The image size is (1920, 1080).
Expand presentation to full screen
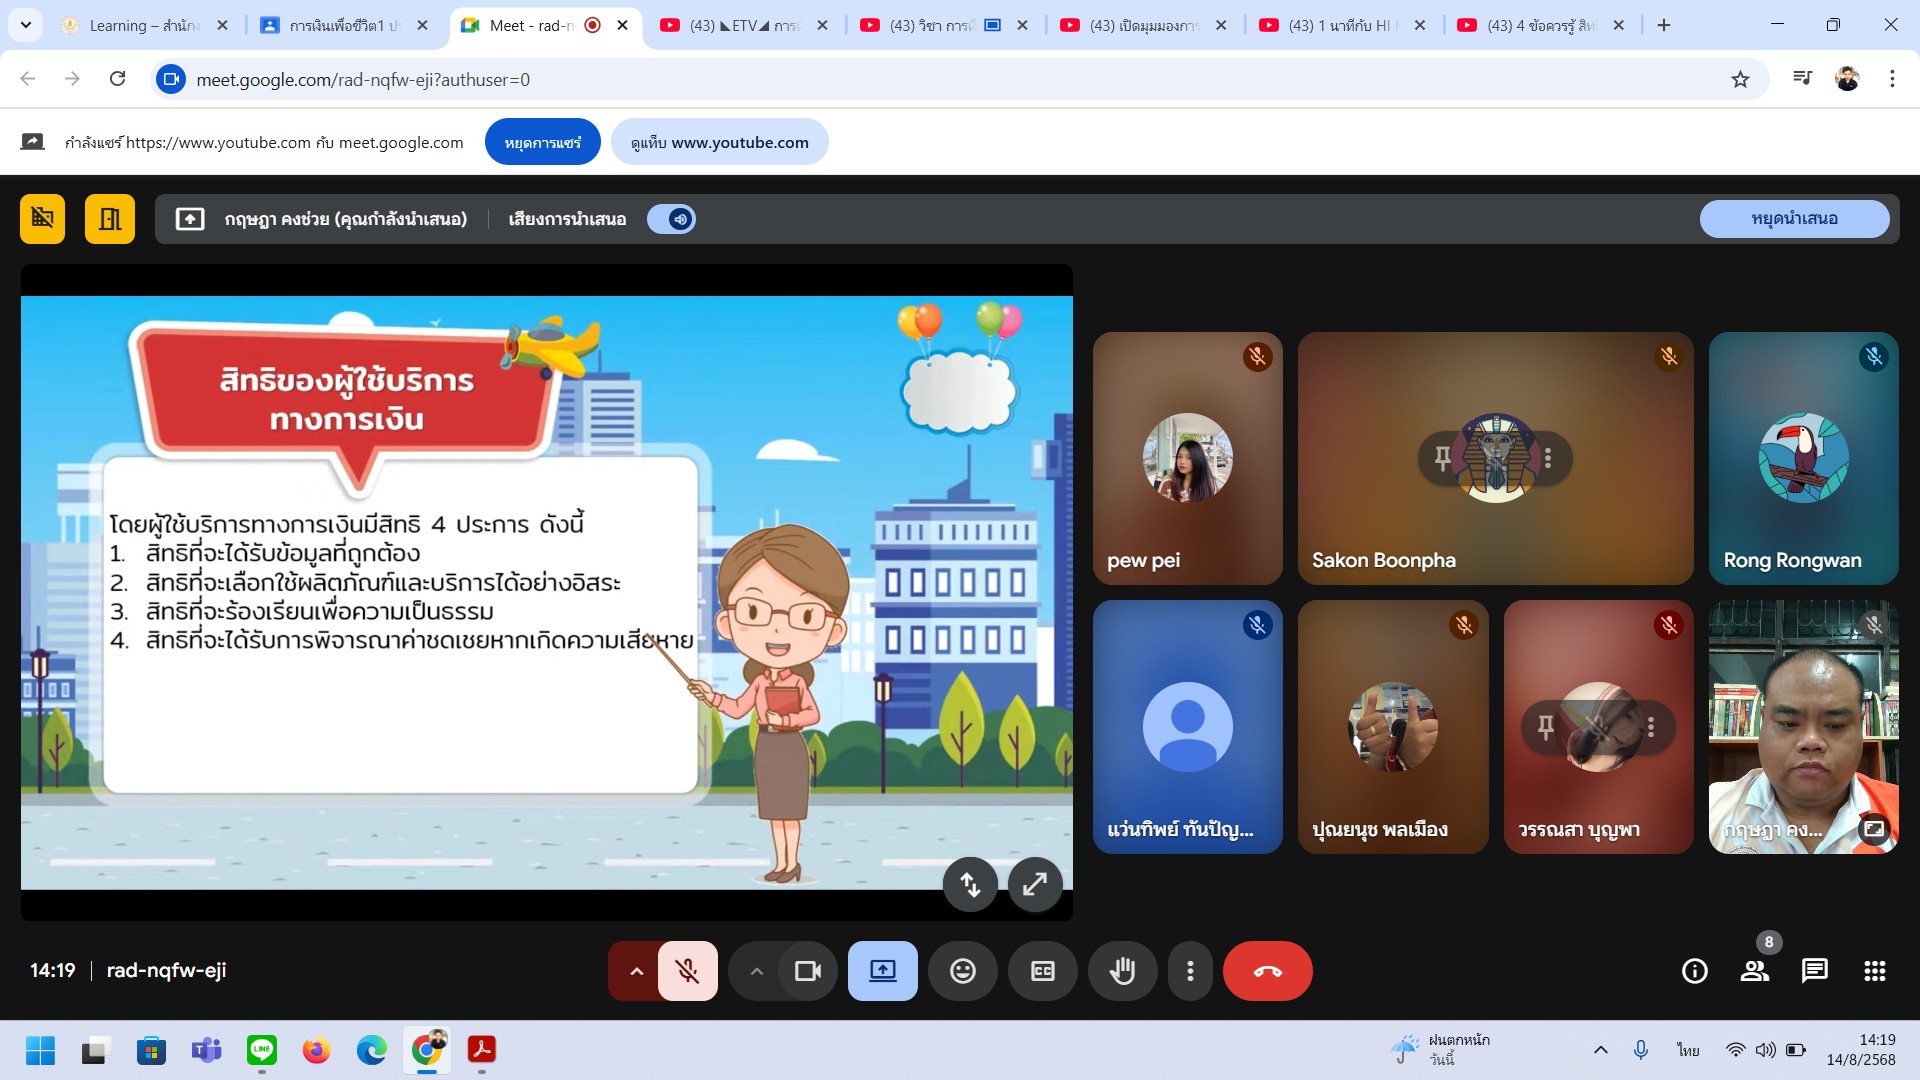click(1034, 884)
